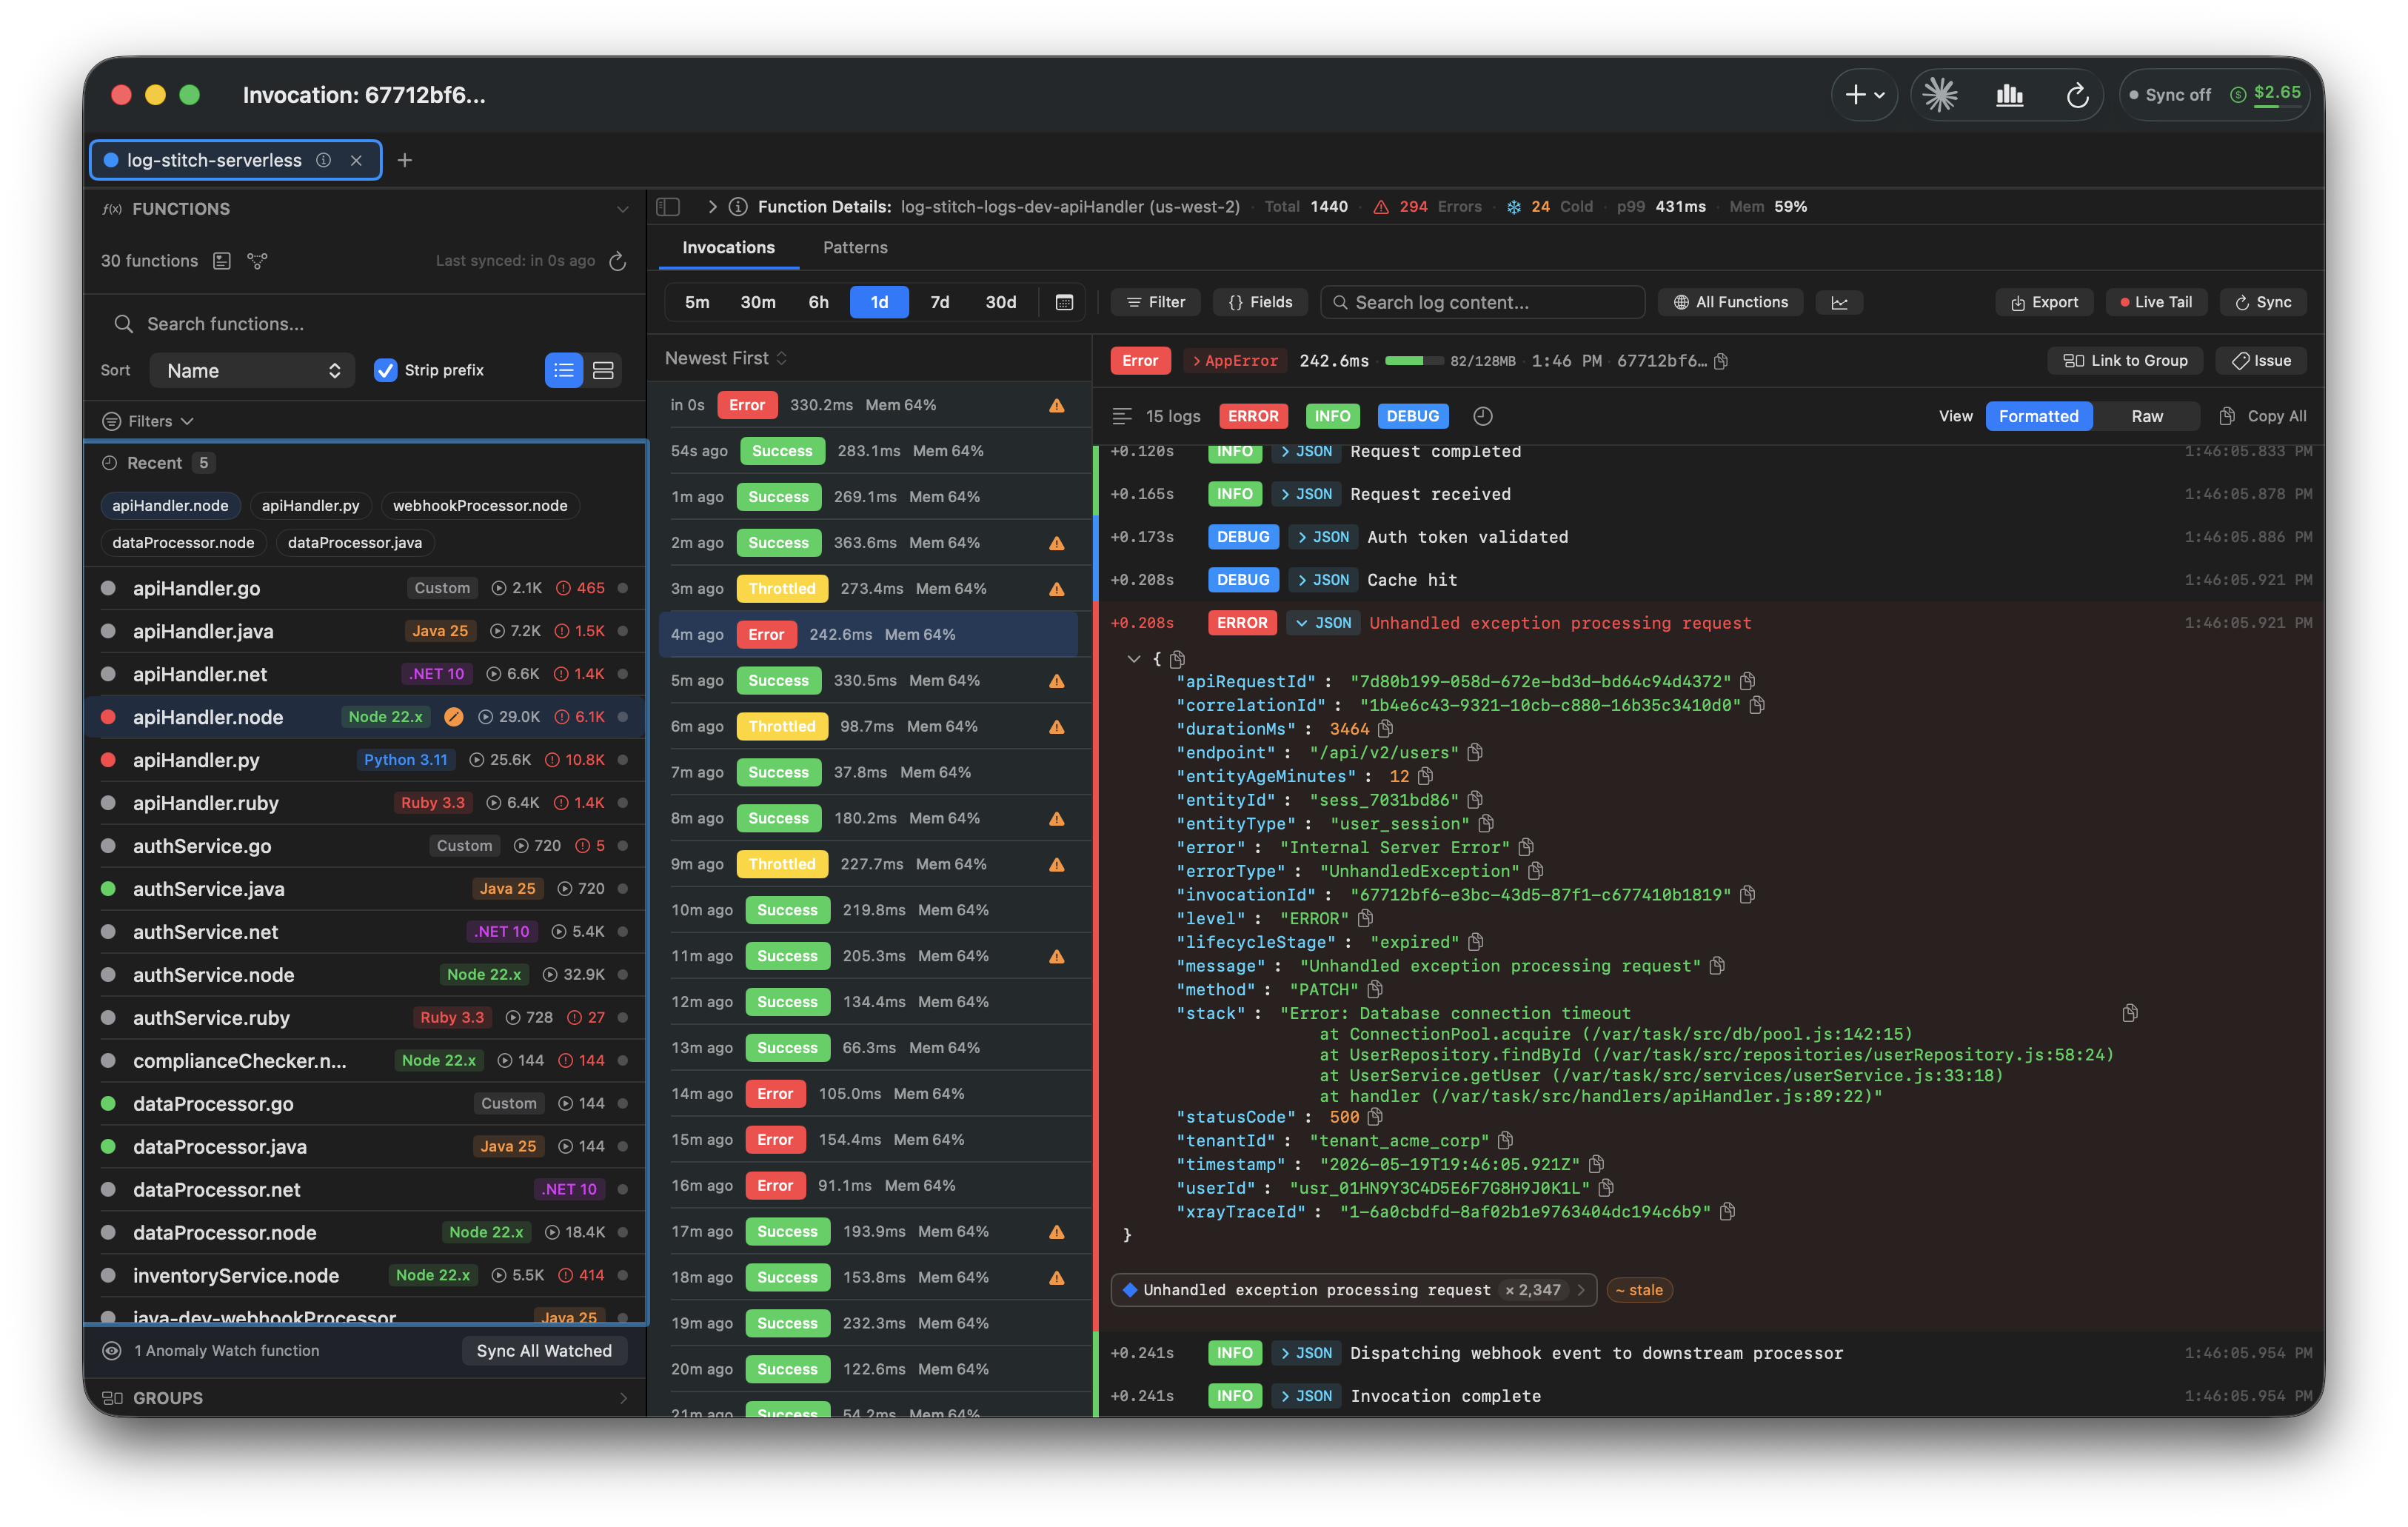Open the Fields selector

1260,302
